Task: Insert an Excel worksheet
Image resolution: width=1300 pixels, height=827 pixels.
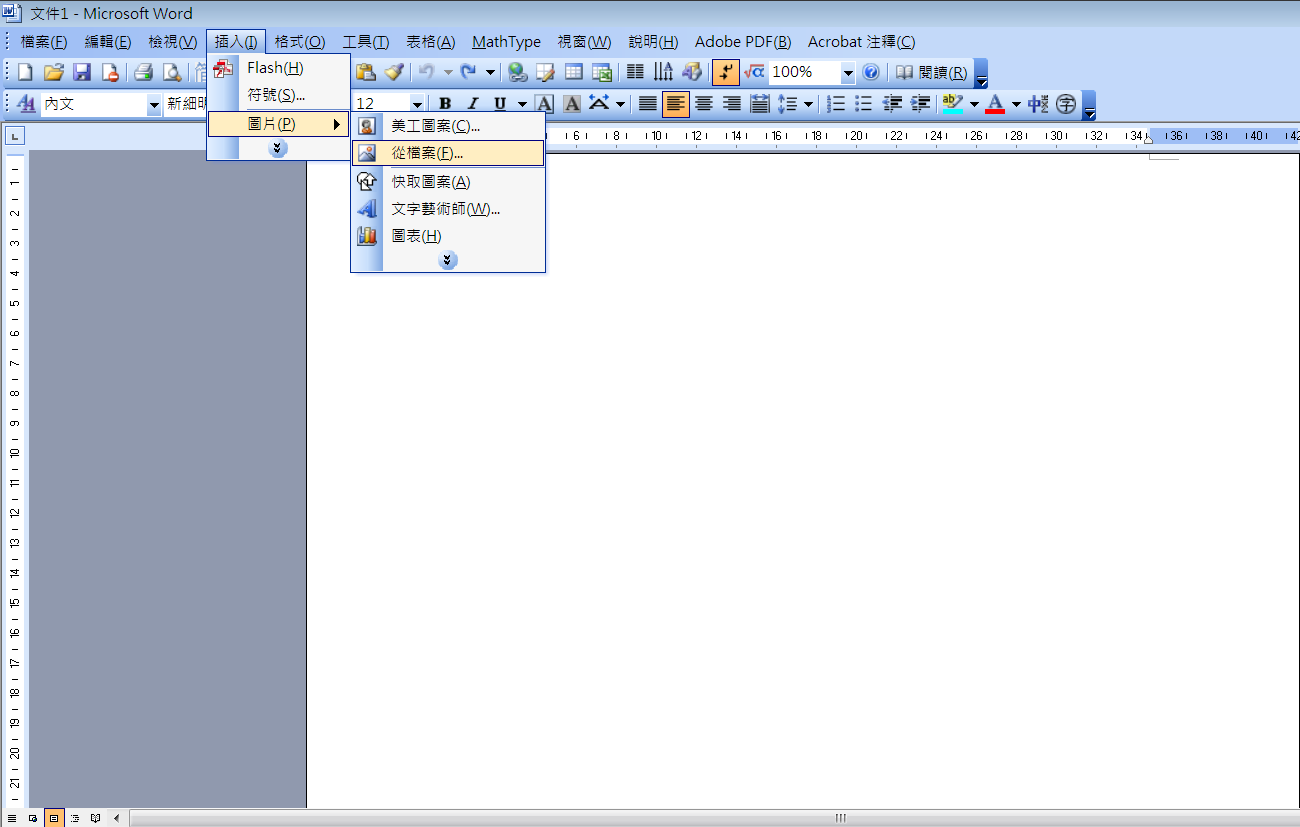Action: (x=602, y=72)
